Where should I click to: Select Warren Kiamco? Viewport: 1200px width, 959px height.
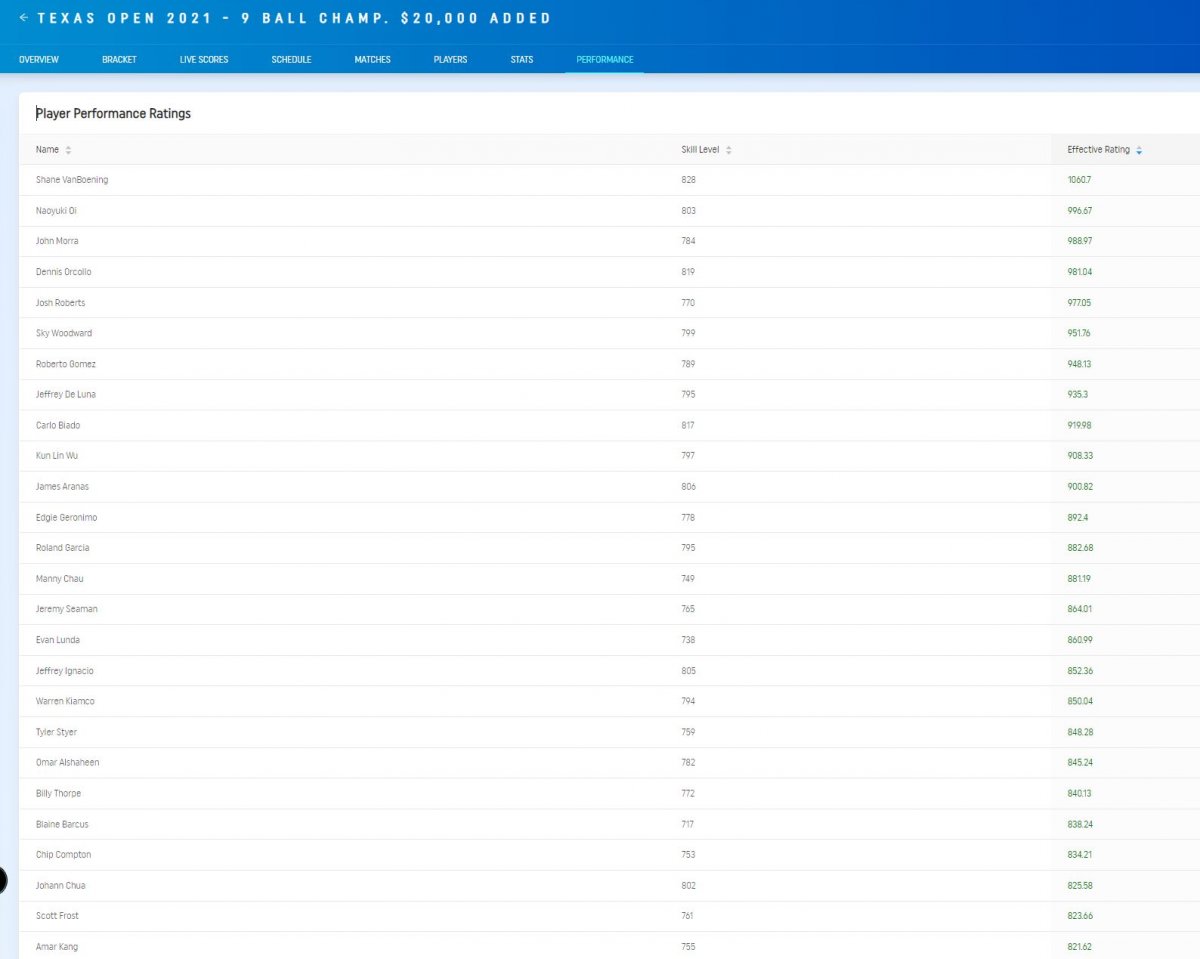(65, 701)
